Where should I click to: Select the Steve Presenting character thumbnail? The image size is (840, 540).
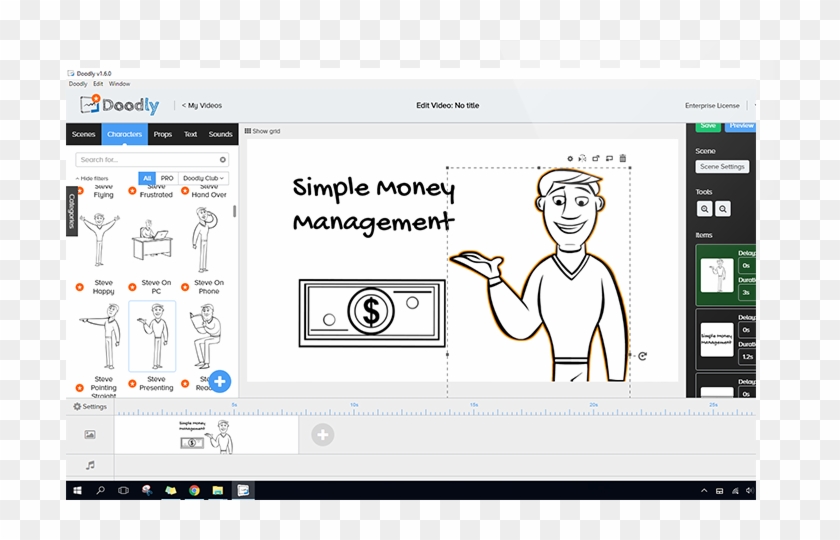[153, 336]
